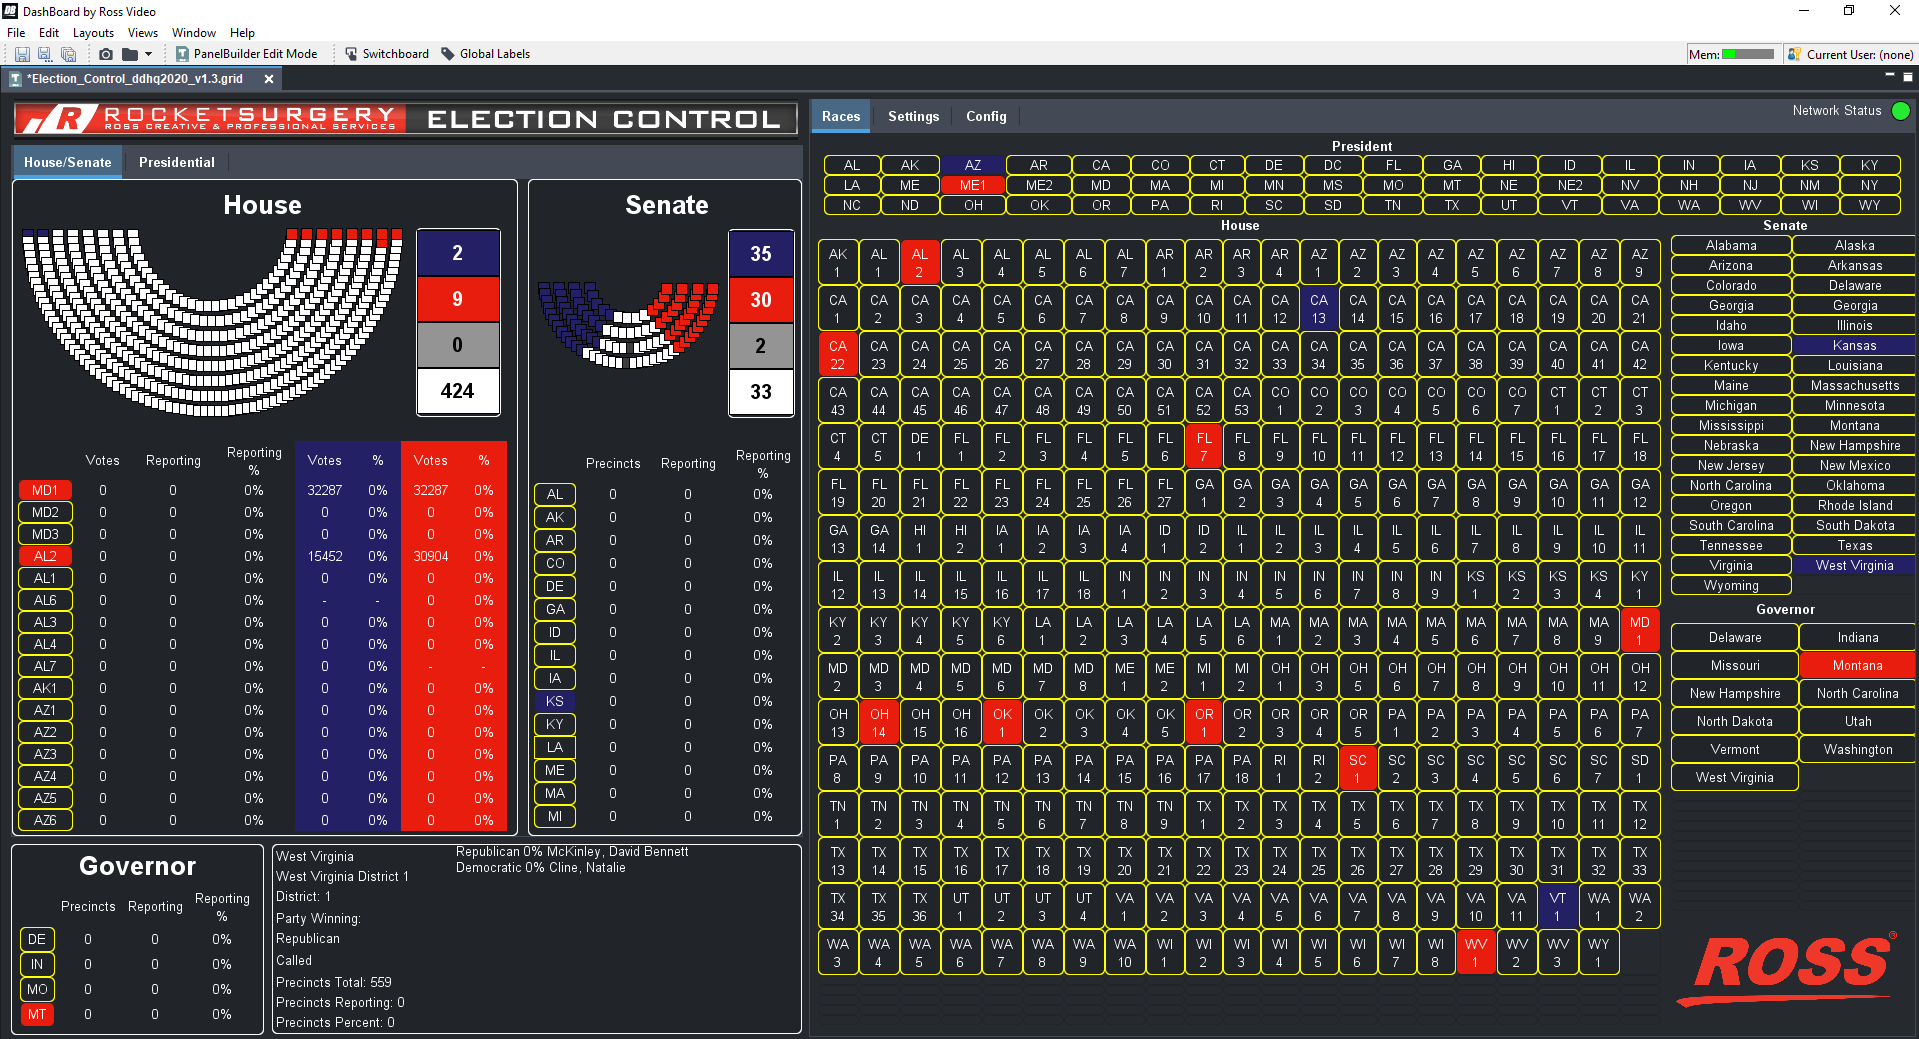This screenshot has width=1919, height=1039.
Task: Click the Save All icon
Action: pos(68,54)
